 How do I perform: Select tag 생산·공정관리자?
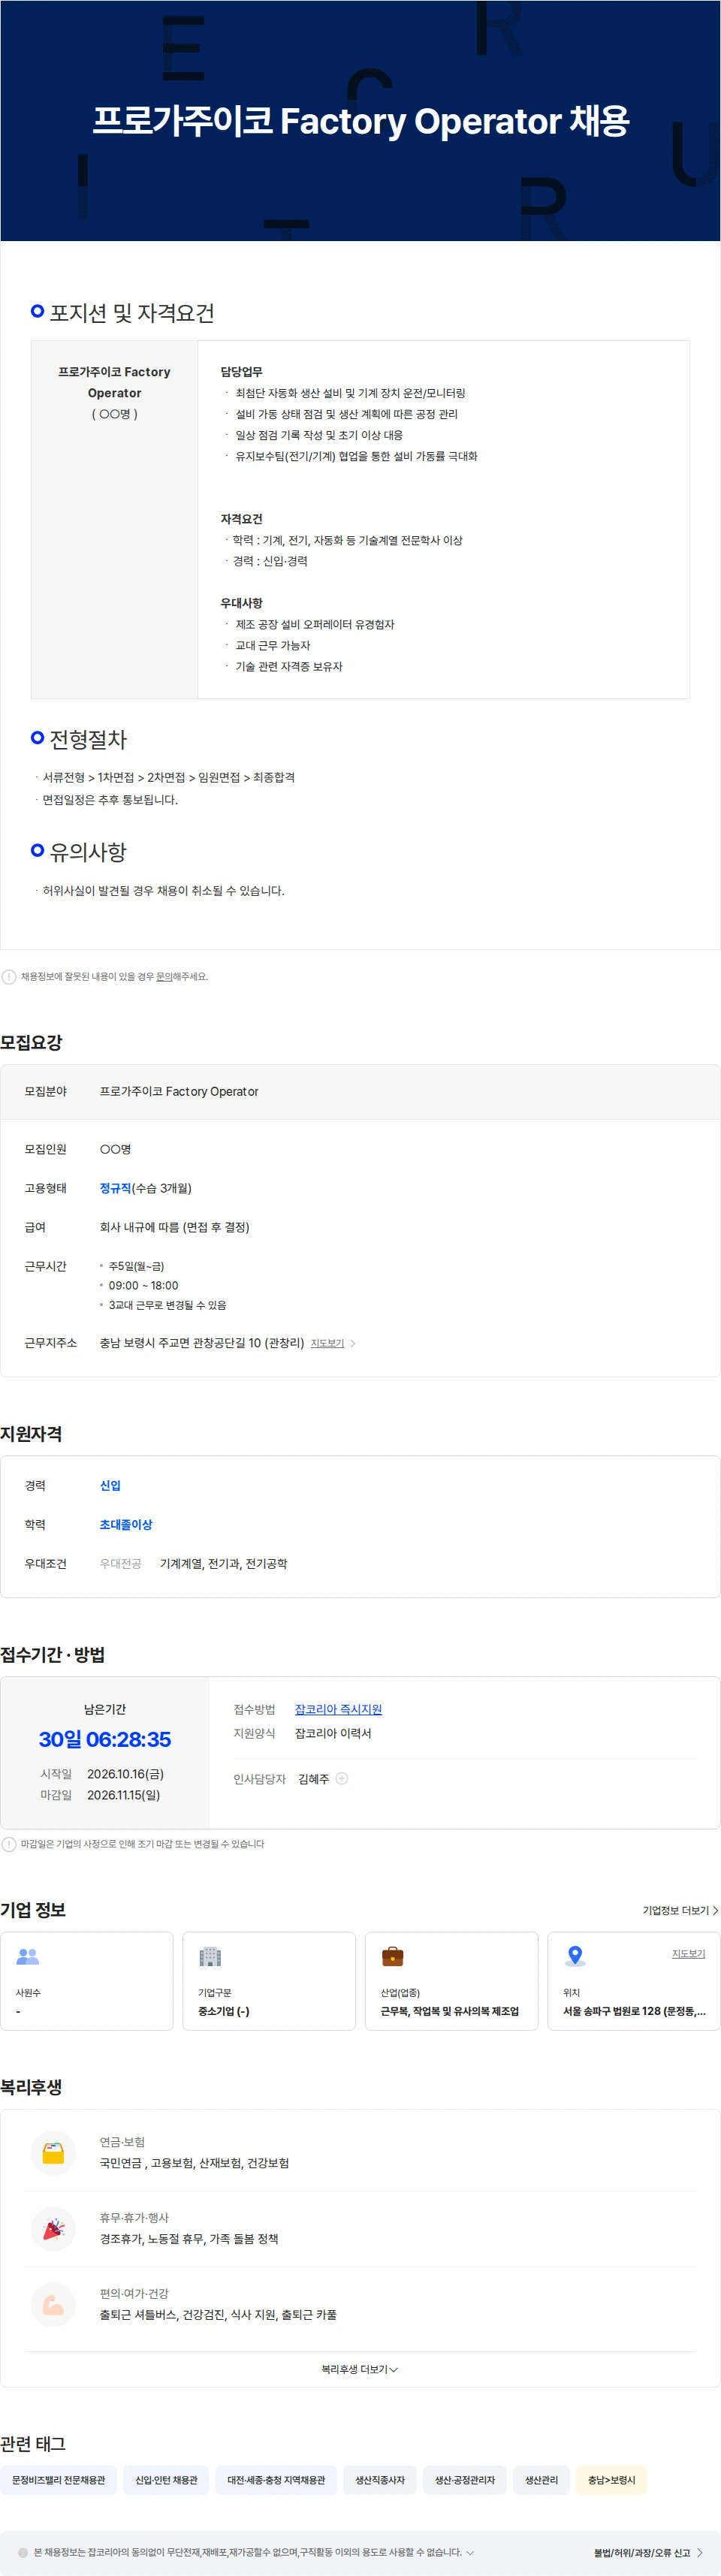[465, 2480]
